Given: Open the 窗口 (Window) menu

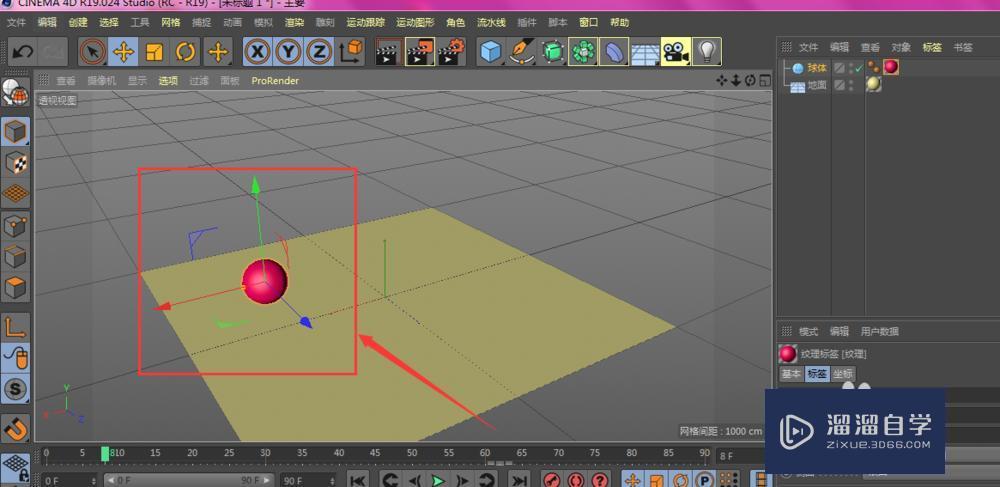Looking at the screenshot, I should [589, 22].
